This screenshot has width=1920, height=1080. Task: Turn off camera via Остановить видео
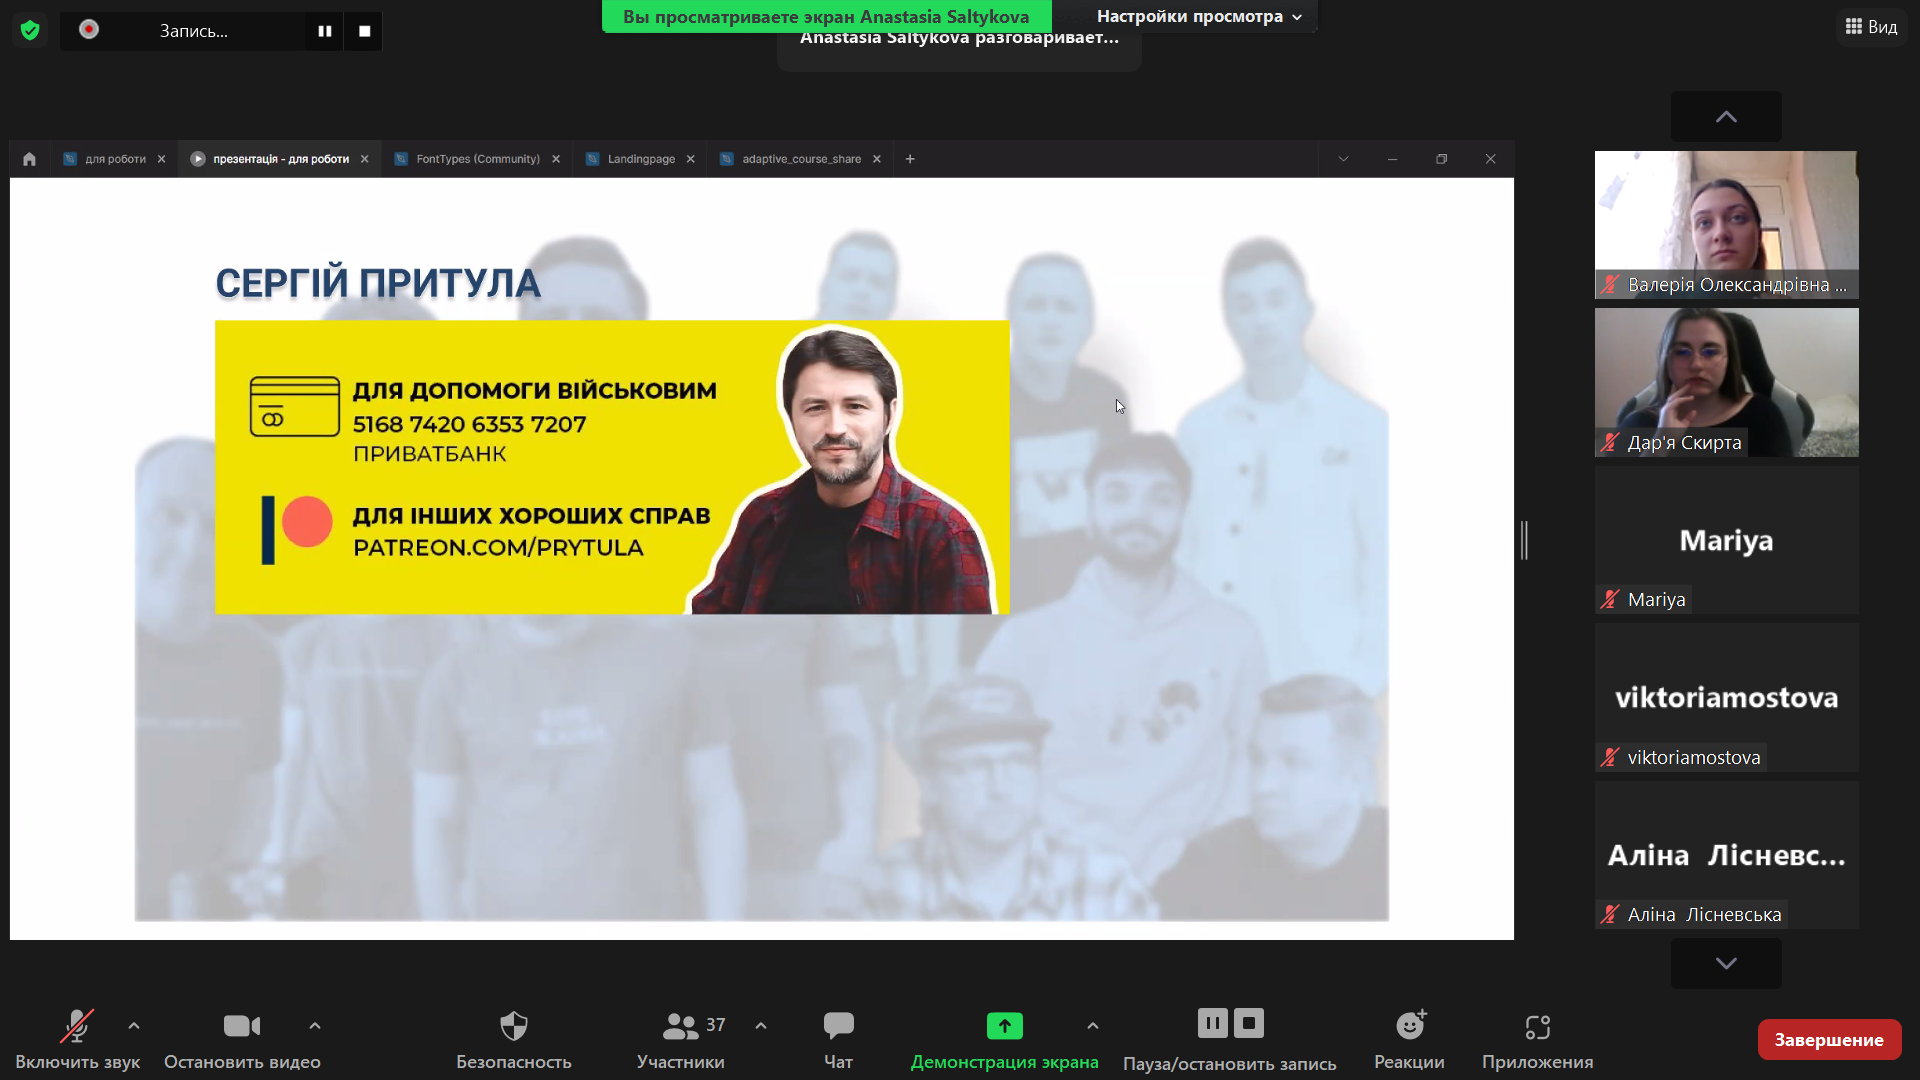[242, 1040]
